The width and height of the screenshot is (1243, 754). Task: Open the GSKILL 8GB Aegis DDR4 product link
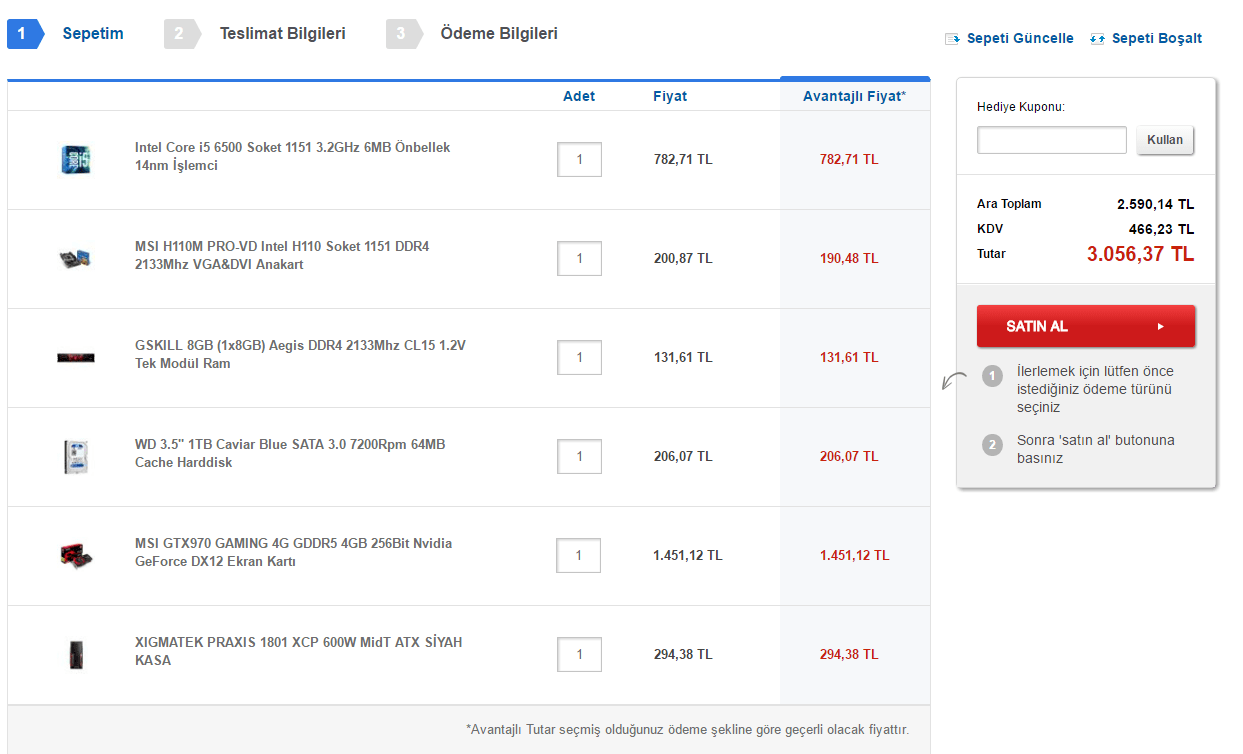click(300, 354)
